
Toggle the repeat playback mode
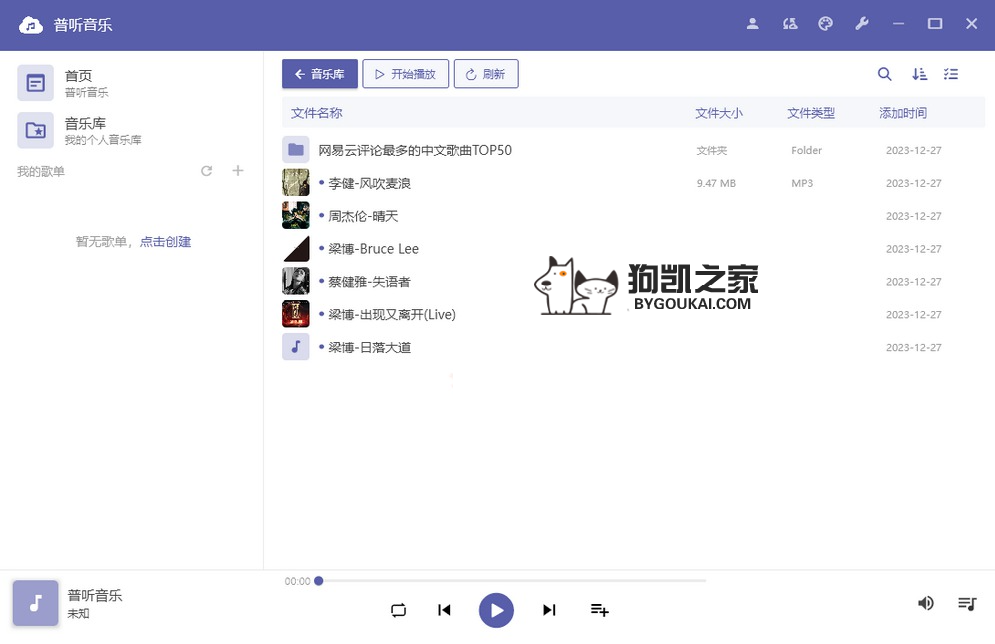(x=398, y=610)
